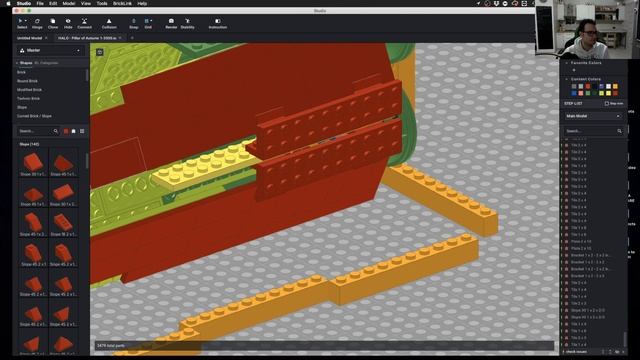Screen dimensions: 640x360
Task: Click the Connect tool icon
Action: coord(84,23)
